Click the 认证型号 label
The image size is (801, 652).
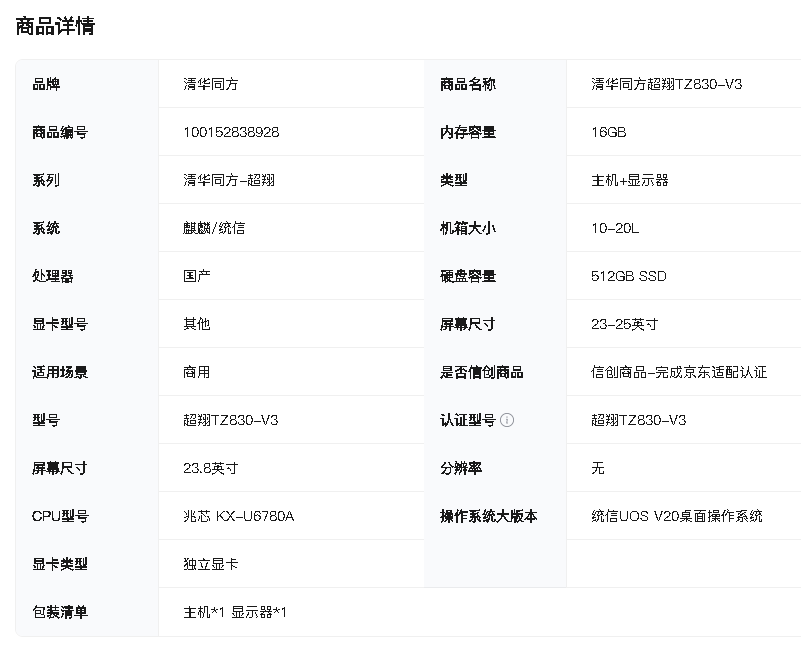(468, 420)
